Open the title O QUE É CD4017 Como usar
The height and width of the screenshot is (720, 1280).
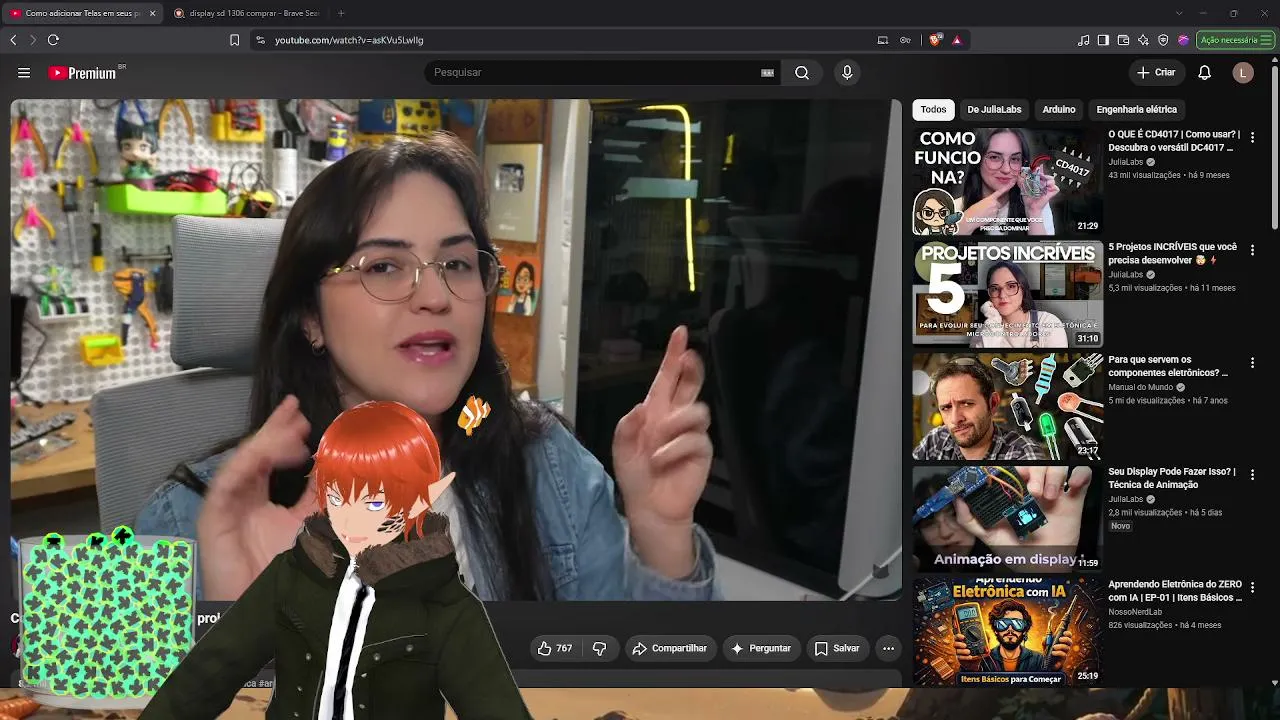(1174, 141)
